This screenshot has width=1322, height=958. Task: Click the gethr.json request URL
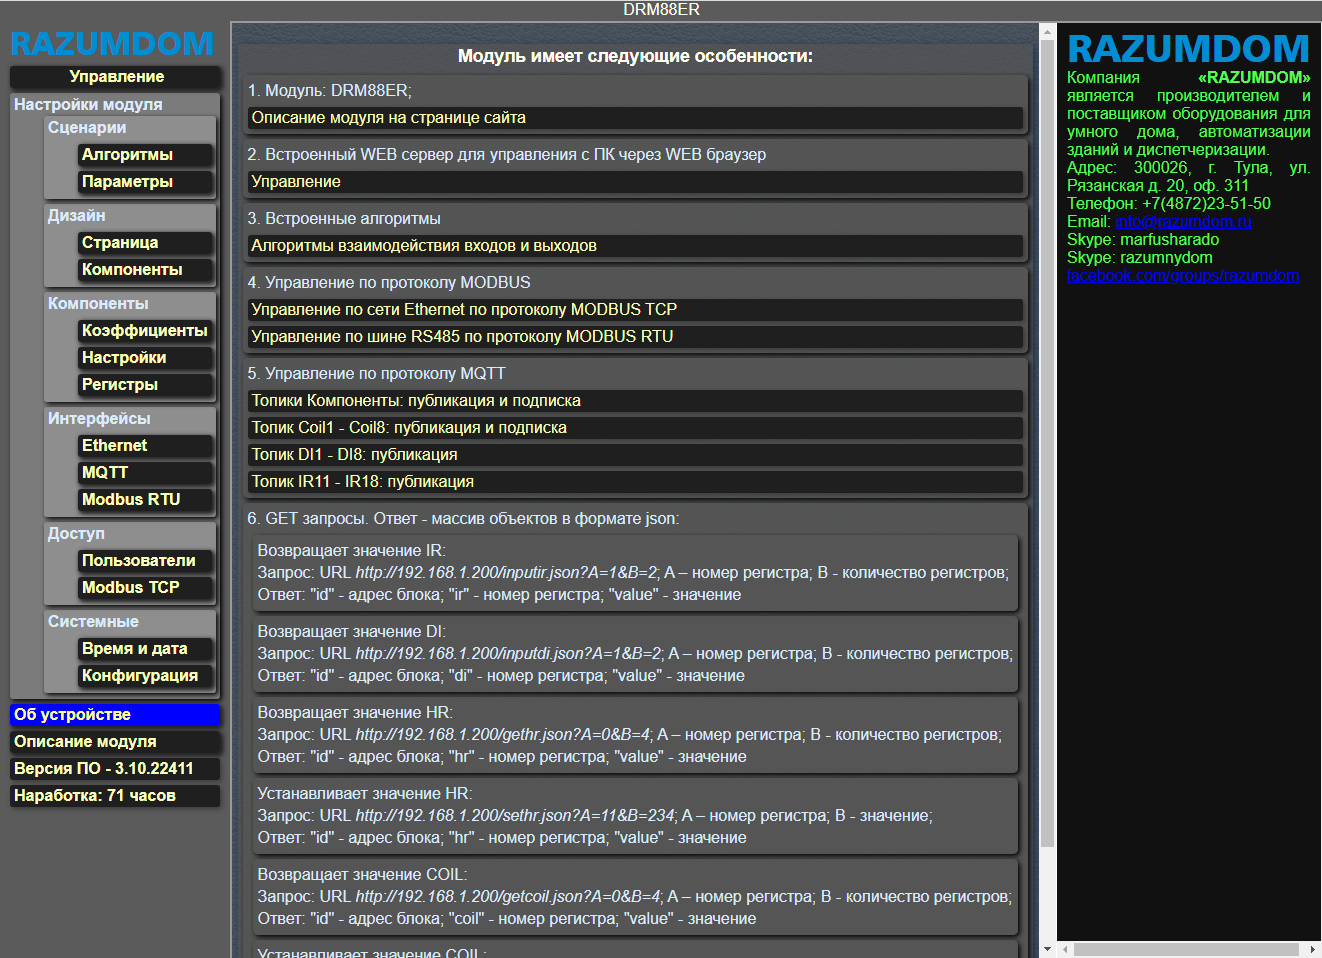click(503, 735)
